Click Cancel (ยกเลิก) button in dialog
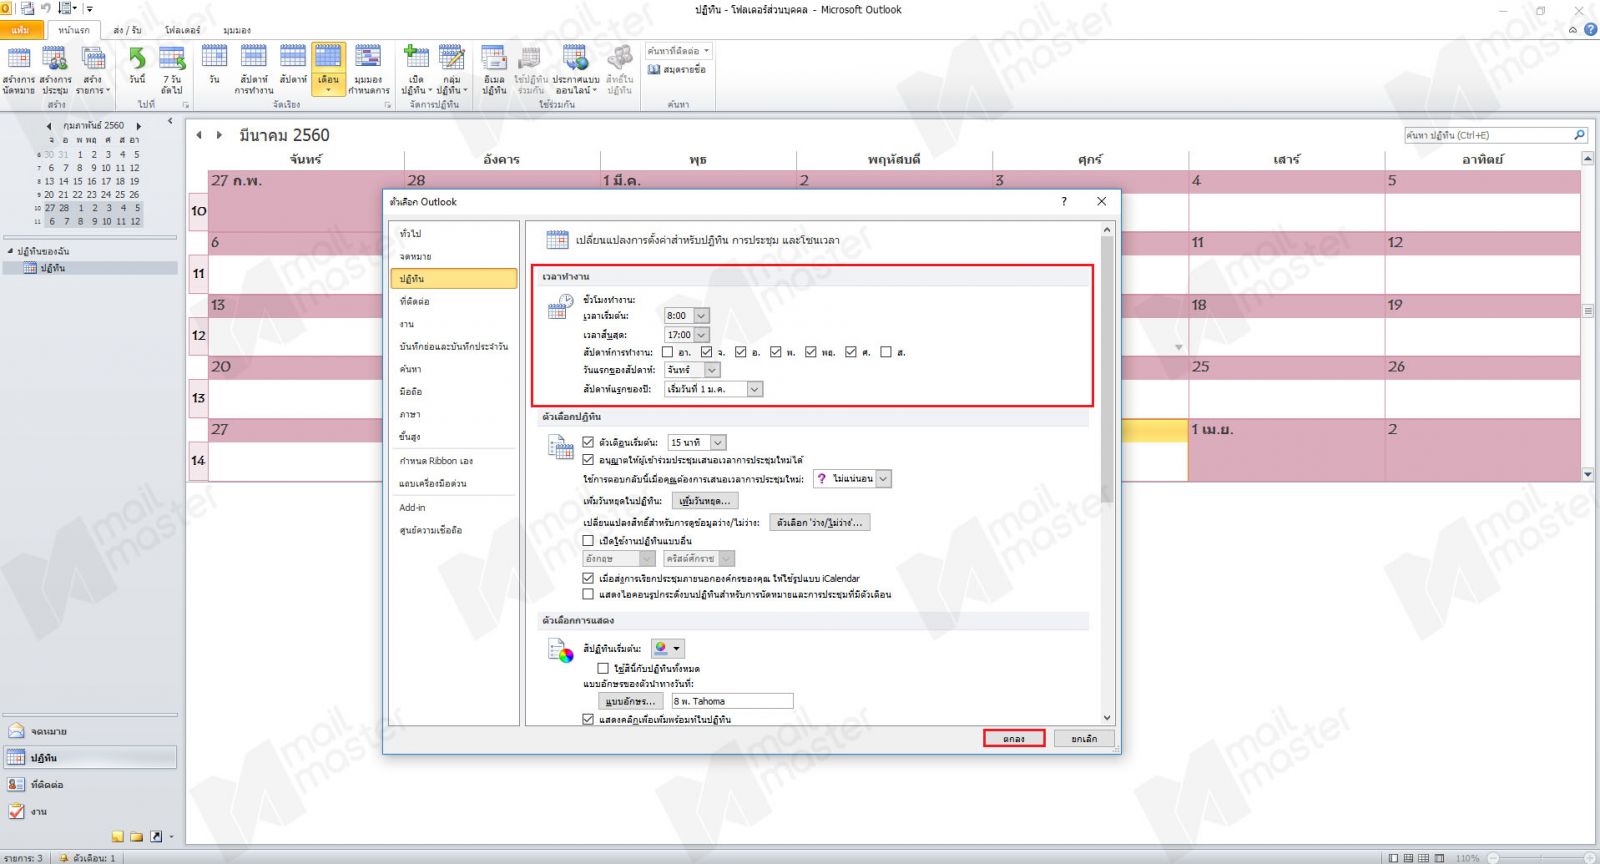The image size is (1600, 864). pyautogui.click(x=1084, y=739)
